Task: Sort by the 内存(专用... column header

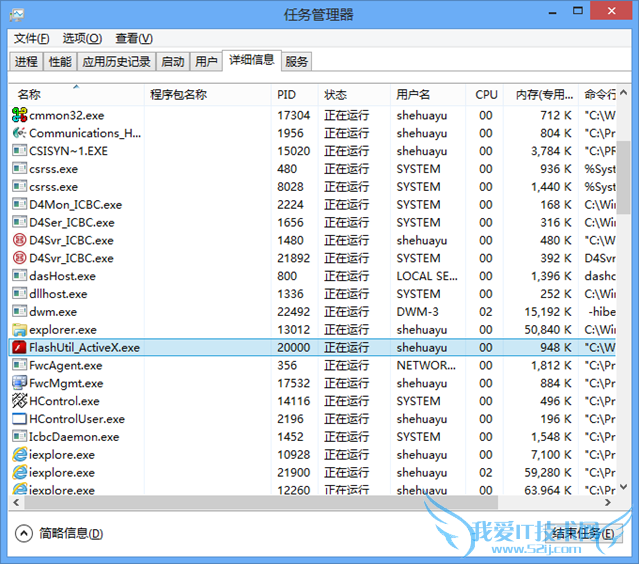Action: point(541,95)
